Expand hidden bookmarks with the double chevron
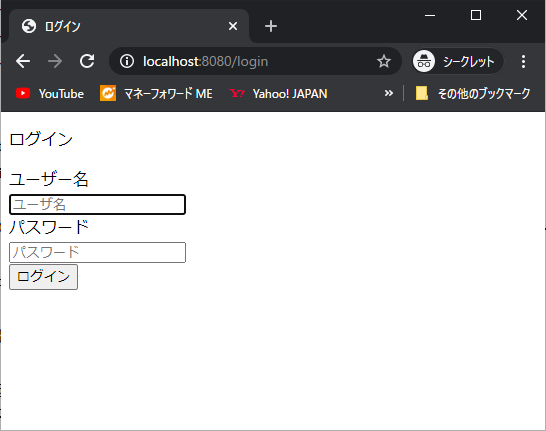Image resolution: width=546 pixels, height=431 pixels. (389, 93)
